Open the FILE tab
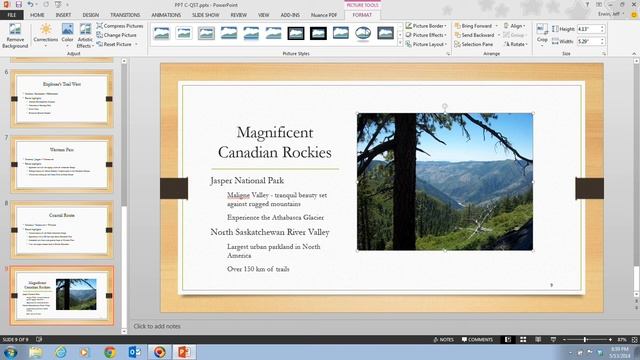640x360 pixels. pos(11,15)
